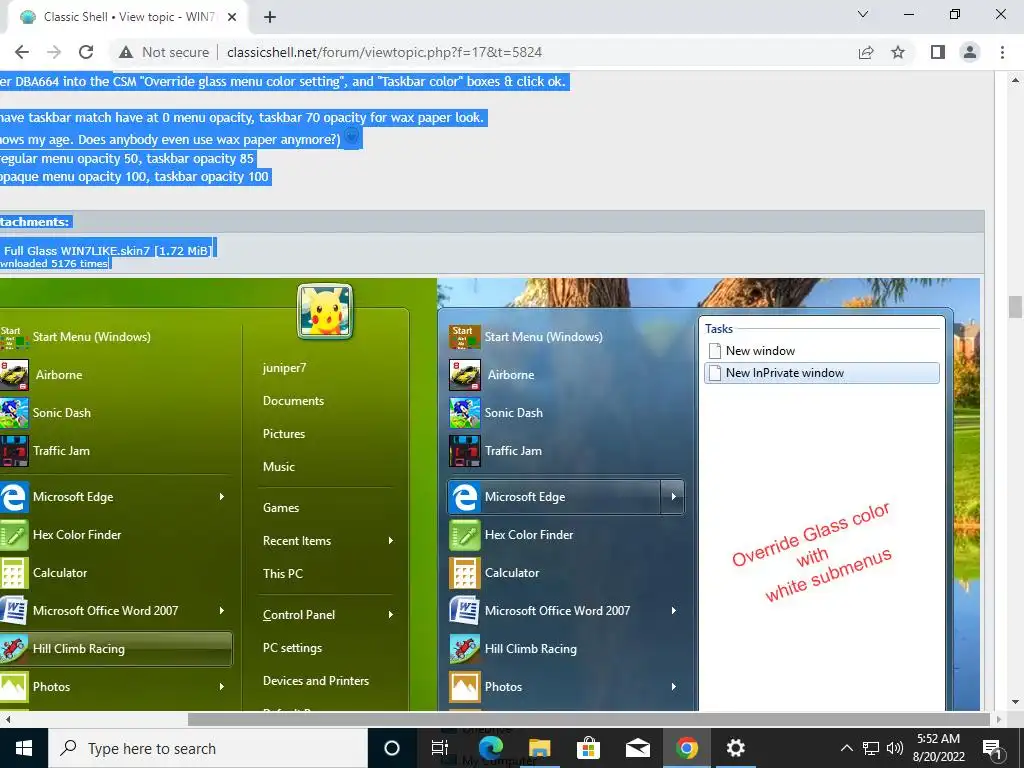Open the notification center icon
Image resolution: width=1024 pixels, height=768 pixels.
(x=993, y=748)
